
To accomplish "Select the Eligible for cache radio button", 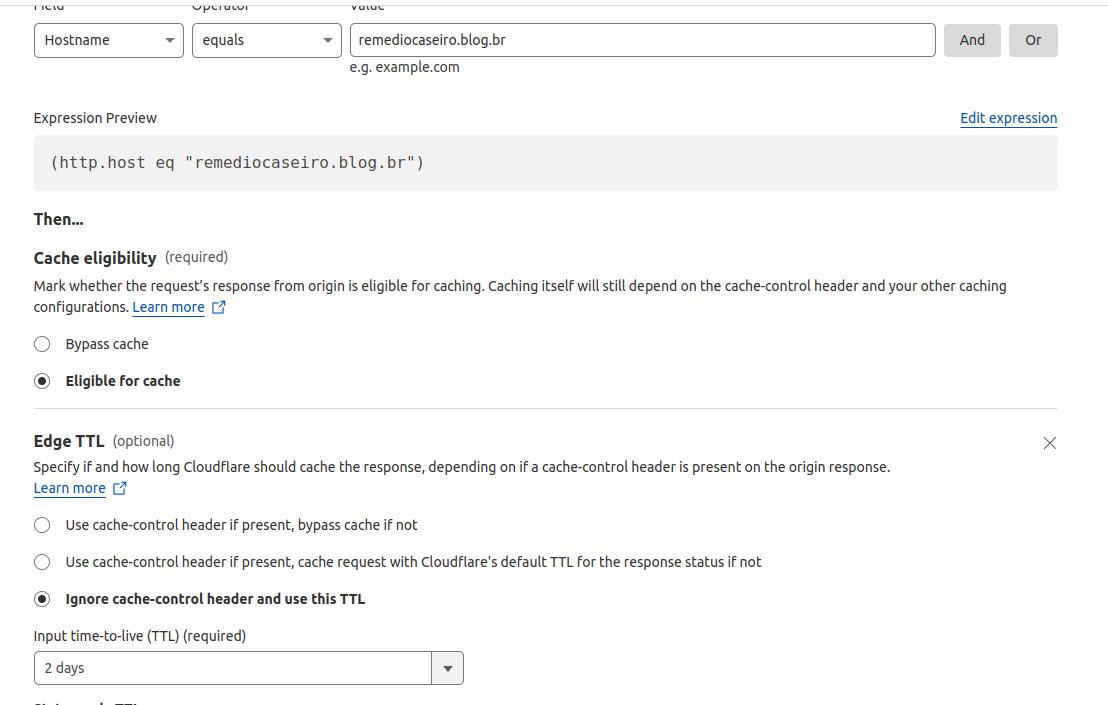I will pos(42,381).
